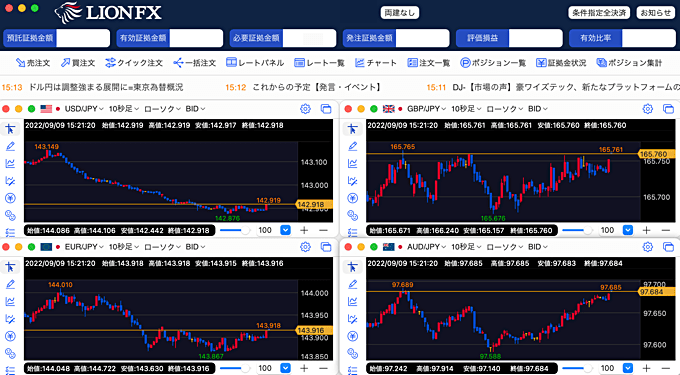
Task: Open EUR/JPY currency pair dropdown
Action: (84, 247)
